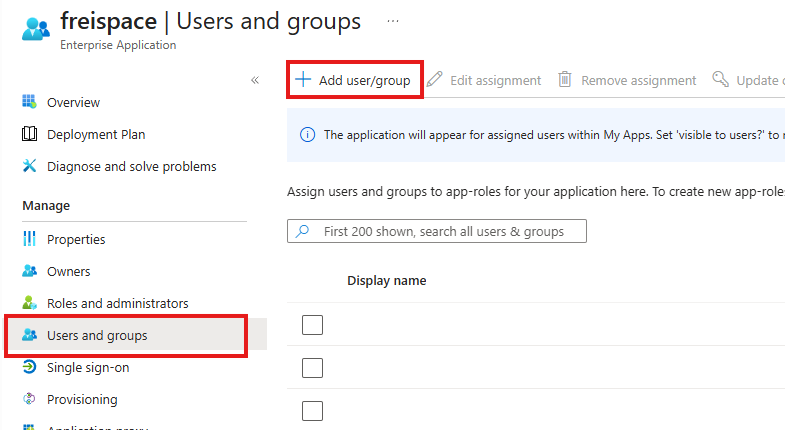
Task: Tick the first row checkbox
Action: pyautogui.click(x=312, y=325)
